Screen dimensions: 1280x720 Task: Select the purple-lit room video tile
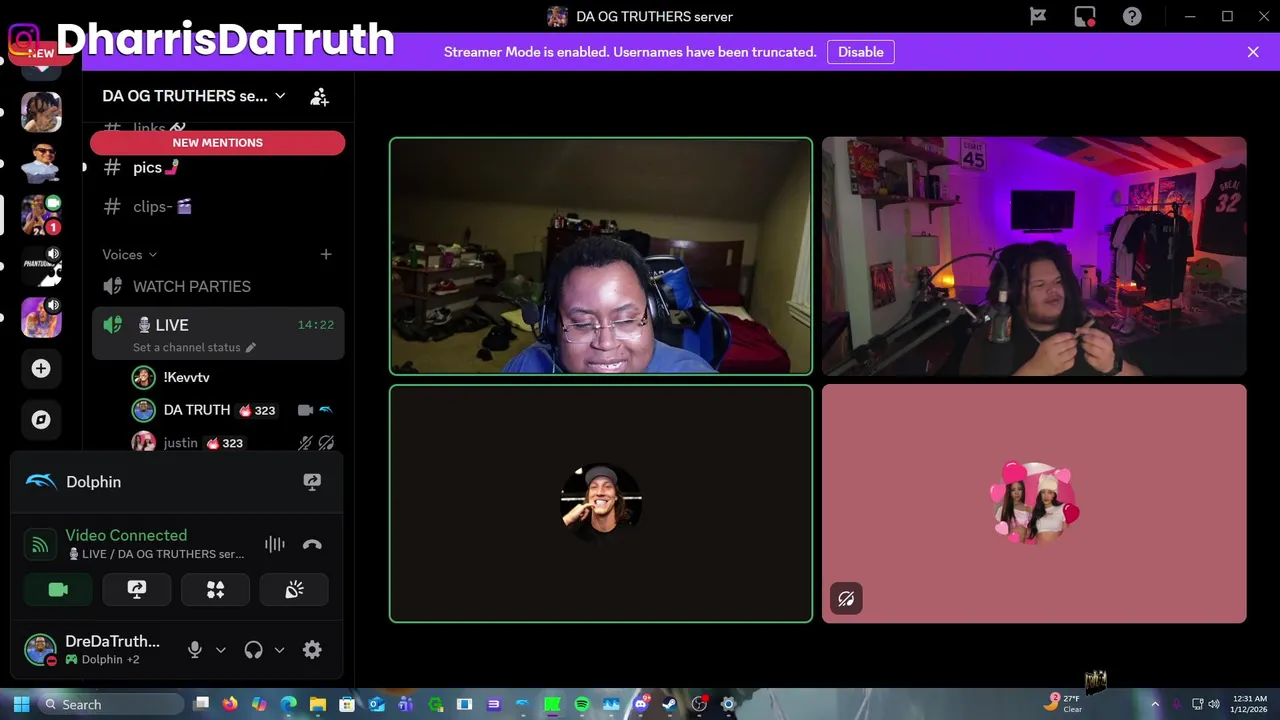[1034, 256]
